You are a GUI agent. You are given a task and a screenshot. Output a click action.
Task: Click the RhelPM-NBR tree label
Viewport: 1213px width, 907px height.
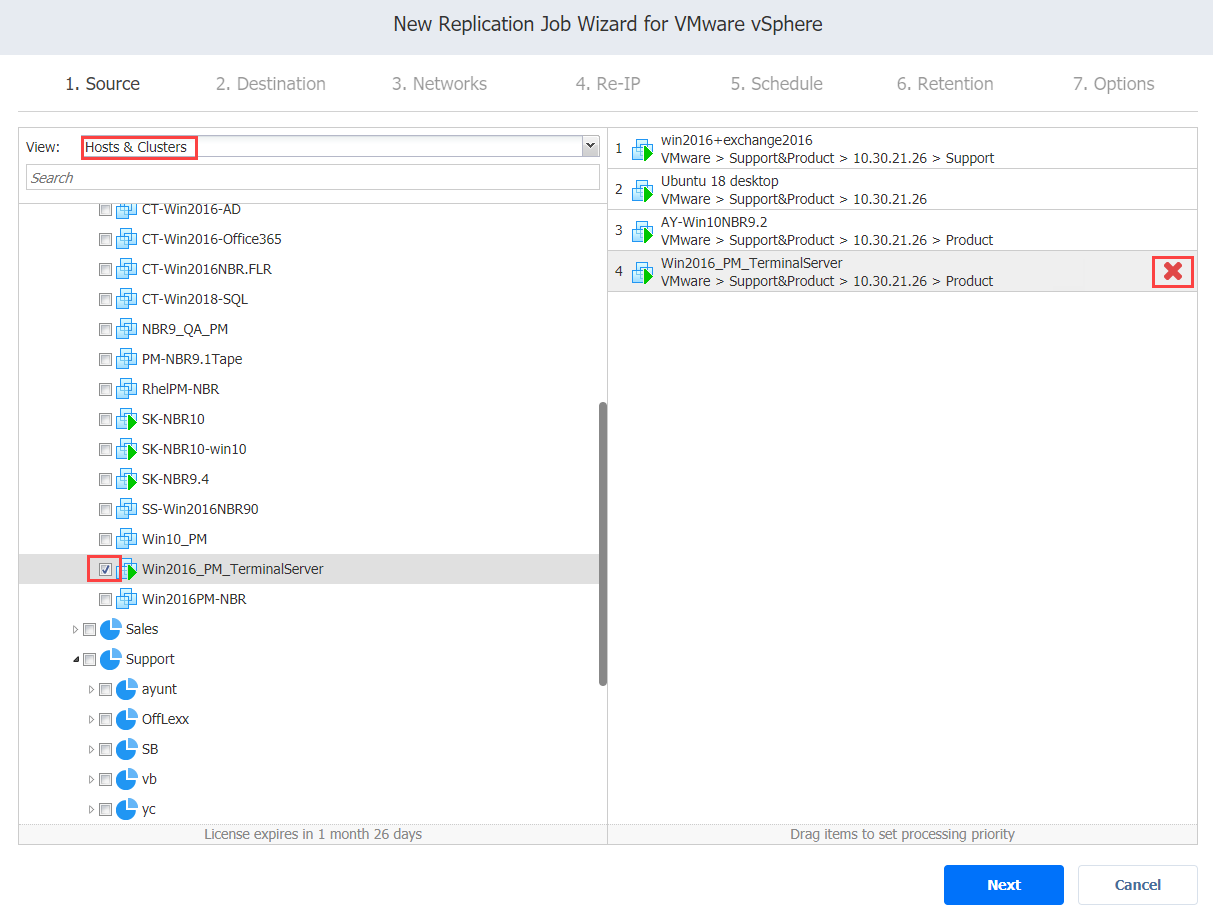181,390
